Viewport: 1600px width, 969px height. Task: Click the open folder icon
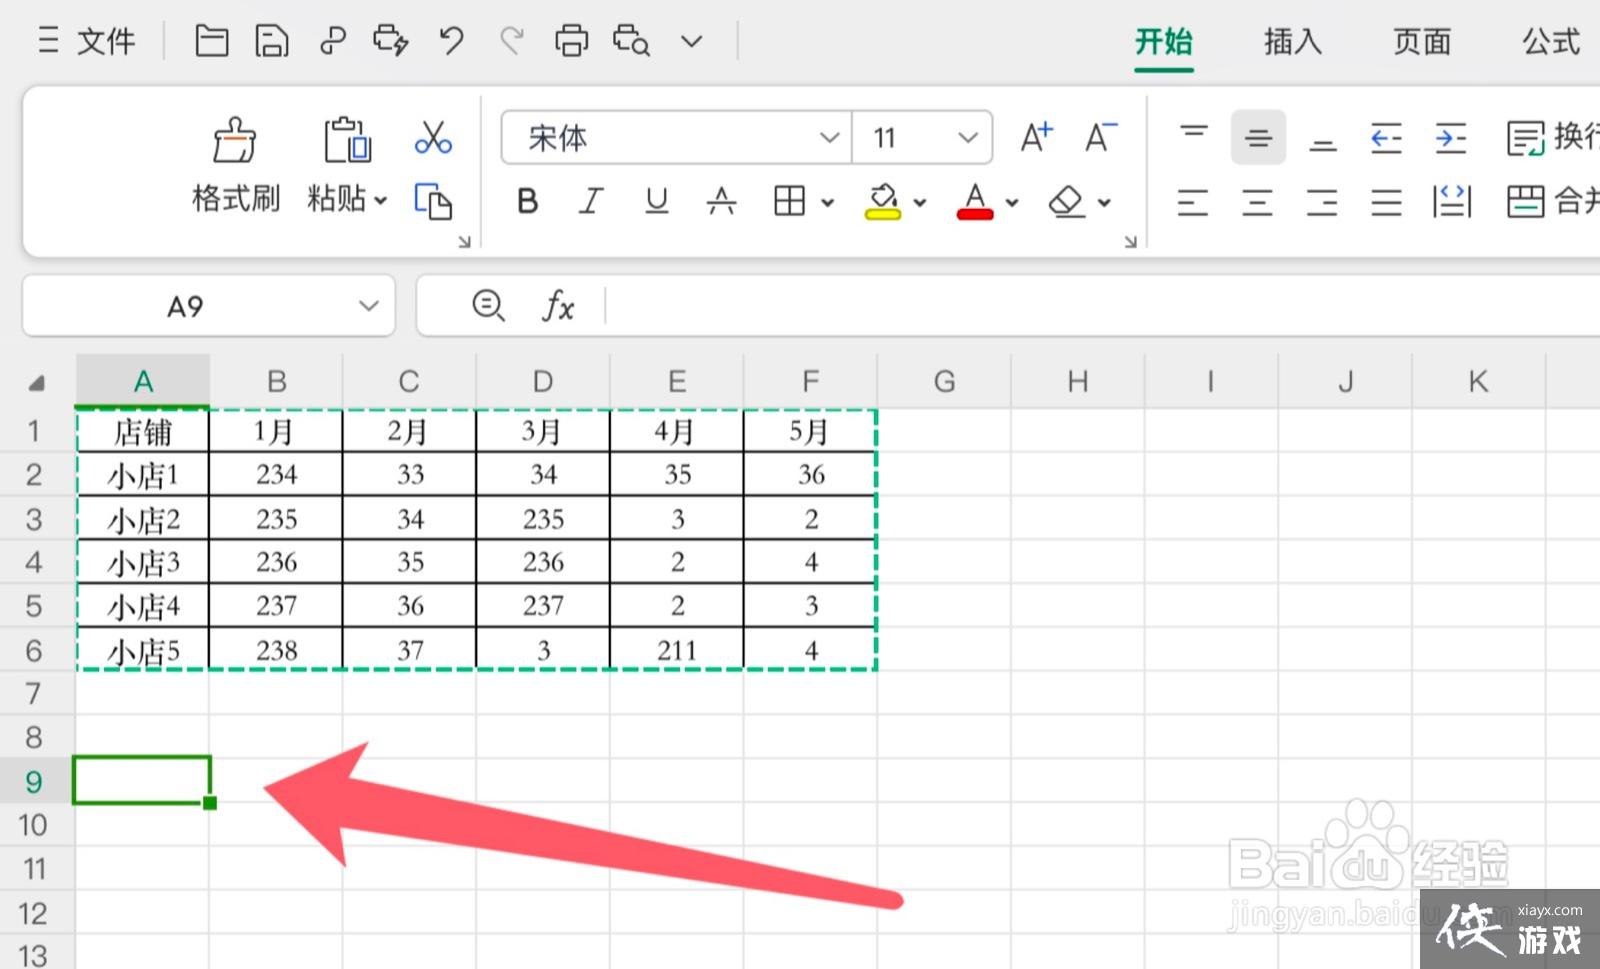pos(211,41)
